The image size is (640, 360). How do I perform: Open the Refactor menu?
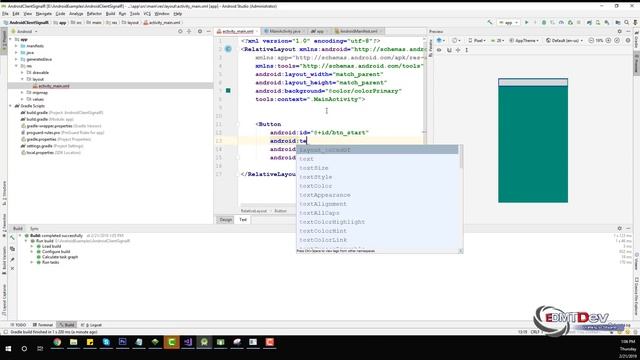tap(94, 13)
